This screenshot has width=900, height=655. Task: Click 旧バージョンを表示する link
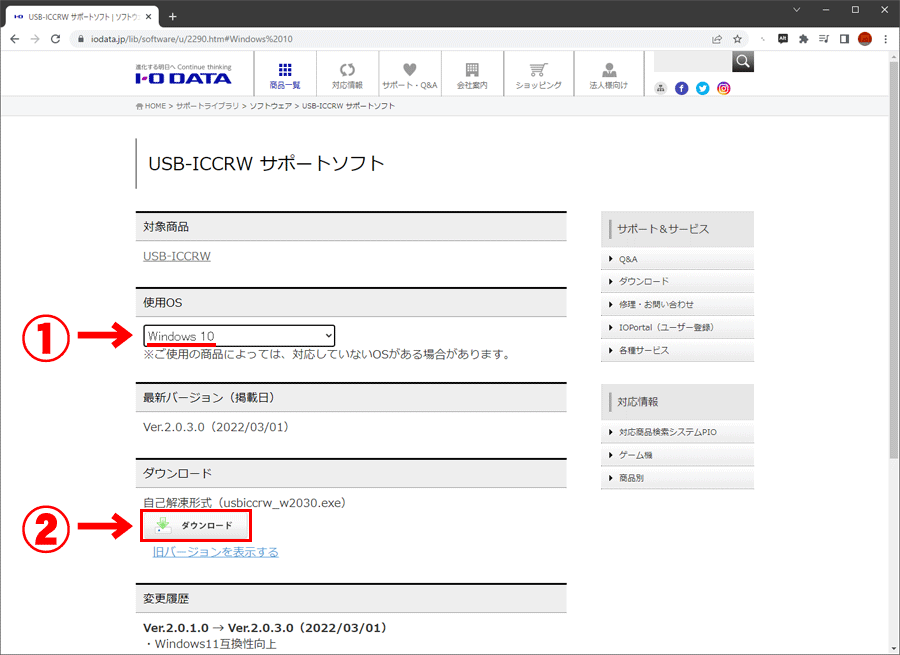pyautogui.click(x=216, y=552)
